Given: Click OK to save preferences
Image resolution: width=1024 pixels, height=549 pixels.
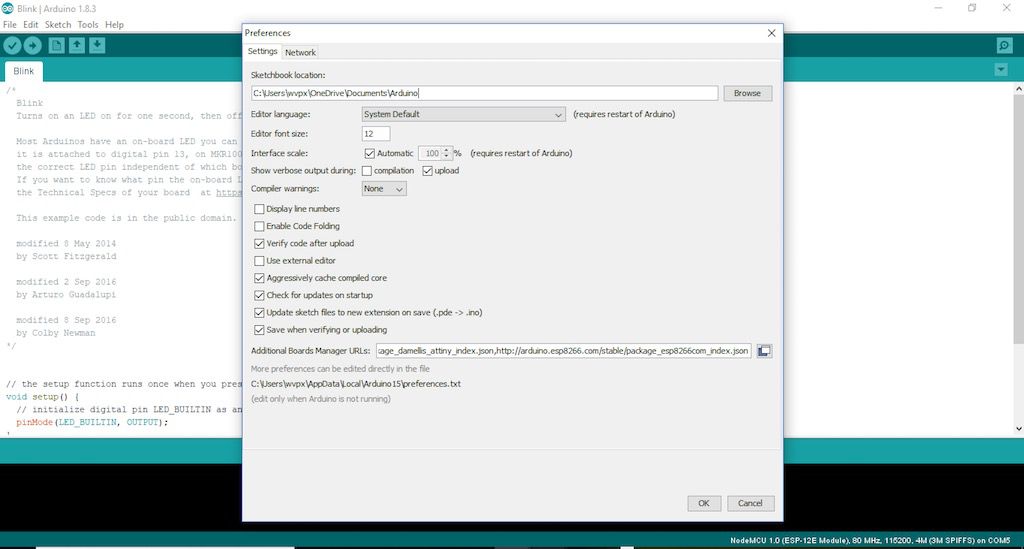Looking at the screenshot, I should coord(703,503).
